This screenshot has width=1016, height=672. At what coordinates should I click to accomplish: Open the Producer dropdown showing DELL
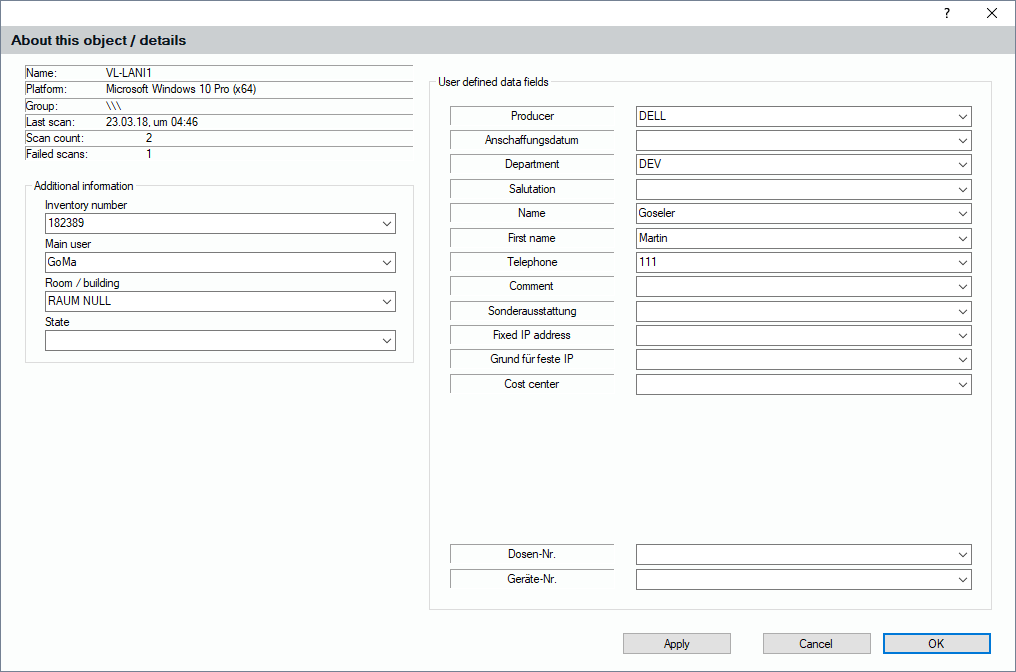[962, 116]
